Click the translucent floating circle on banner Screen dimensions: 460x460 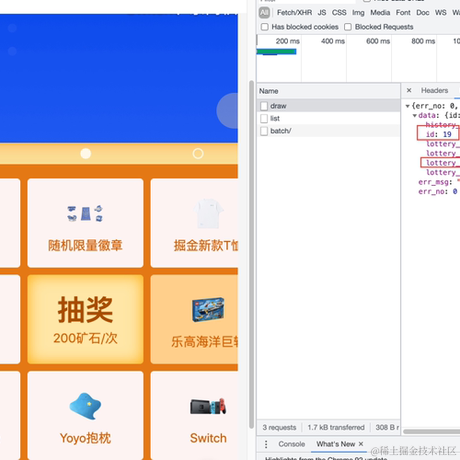click(x=227, y=111)
